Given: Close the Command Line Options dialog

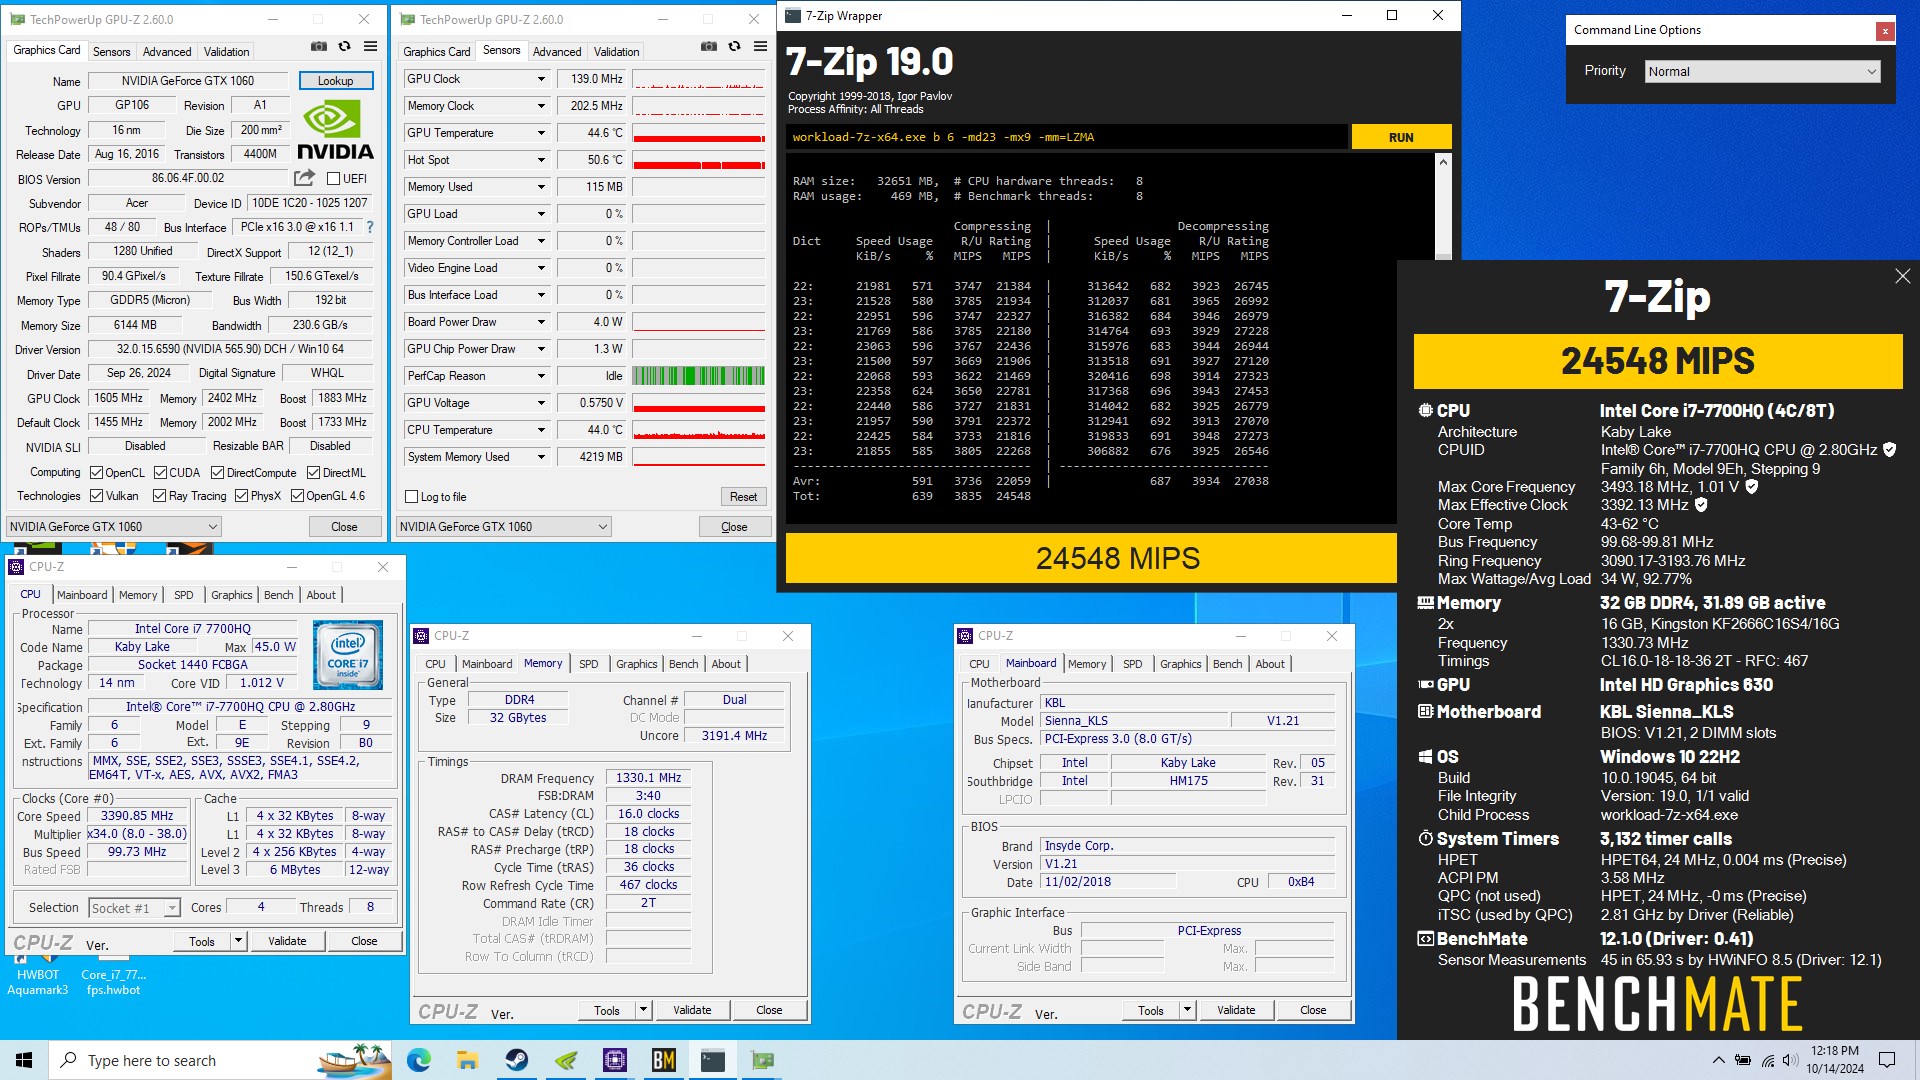Looking at the screenshot, I should click(1885, 31).
